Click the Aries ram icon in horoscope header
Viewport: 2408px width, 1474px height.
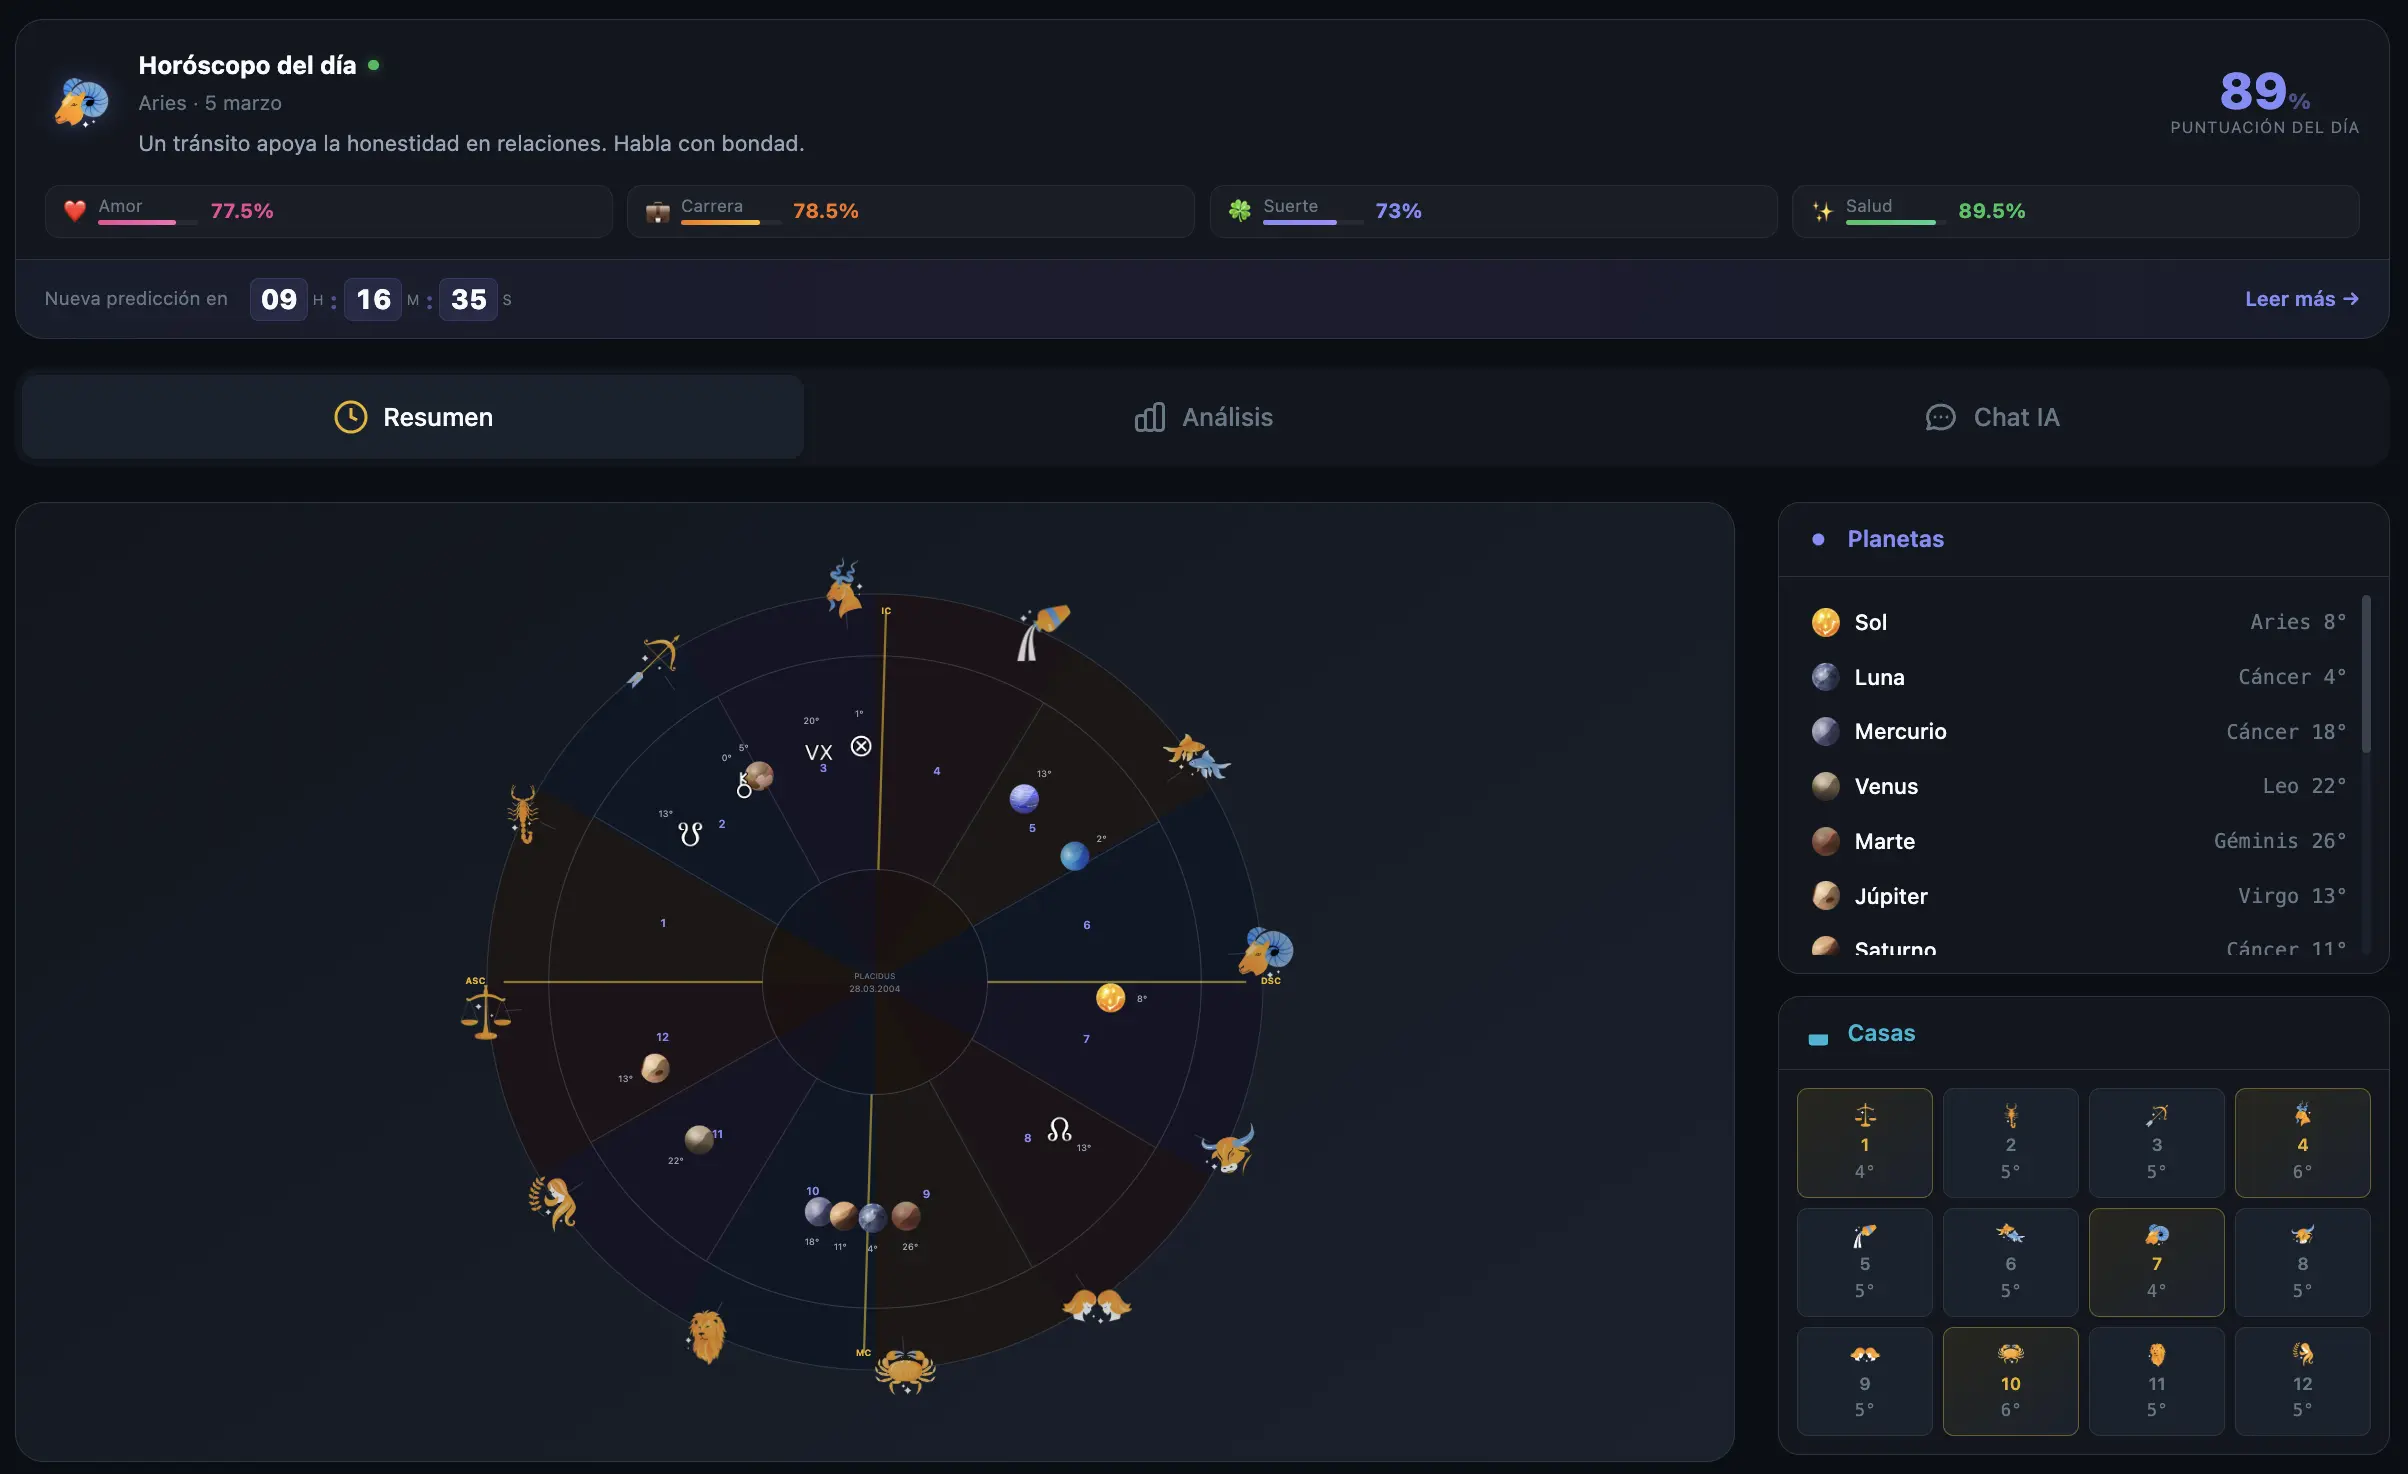(82, 103)
